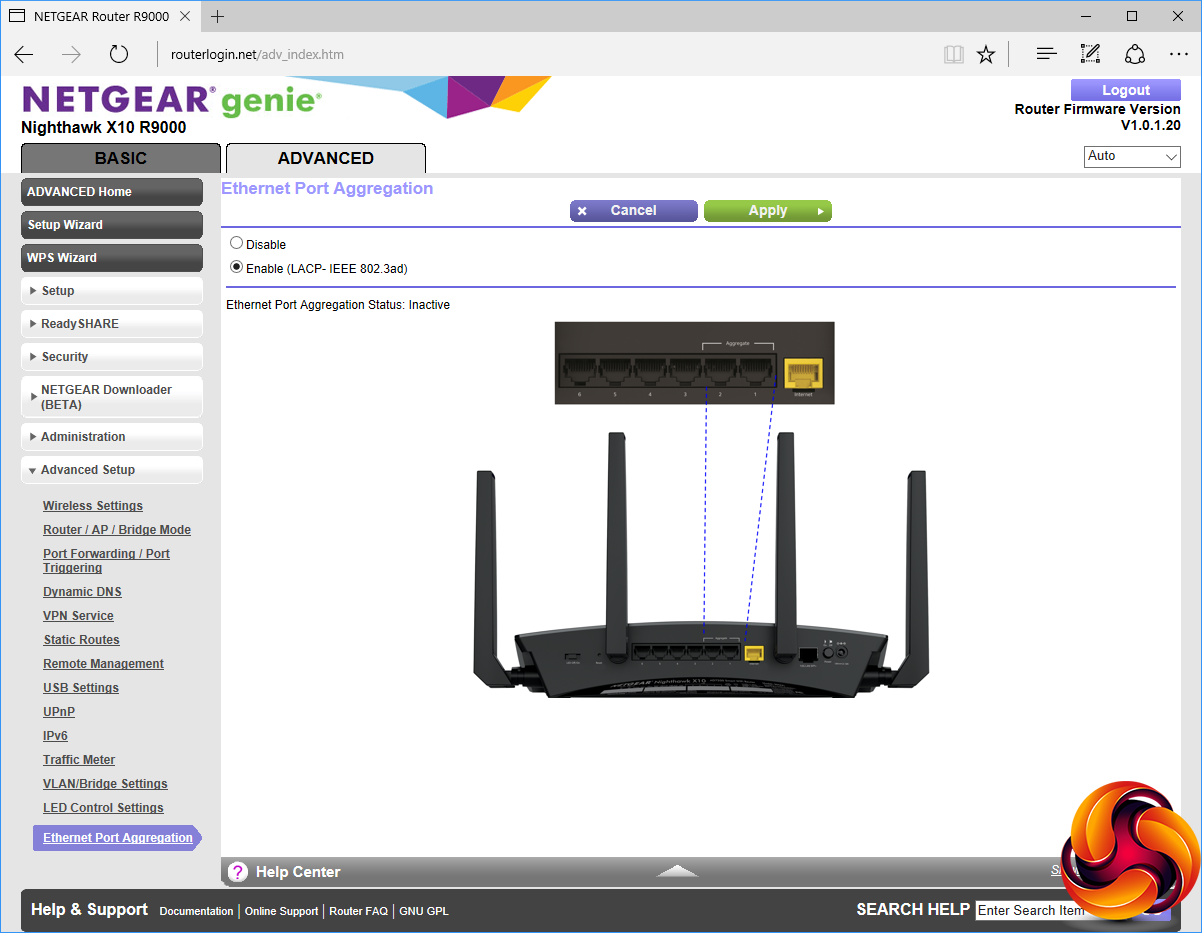Click the Apply button
This screenshot has height=933, width=1202.
768,211
